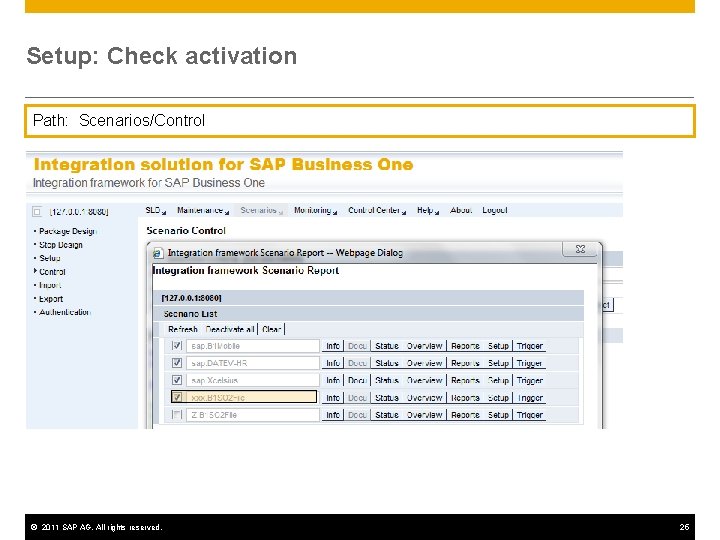Check the Z.B1SO2File scenario checkbox
The image size is (720, 540).
tap(177, 415)
